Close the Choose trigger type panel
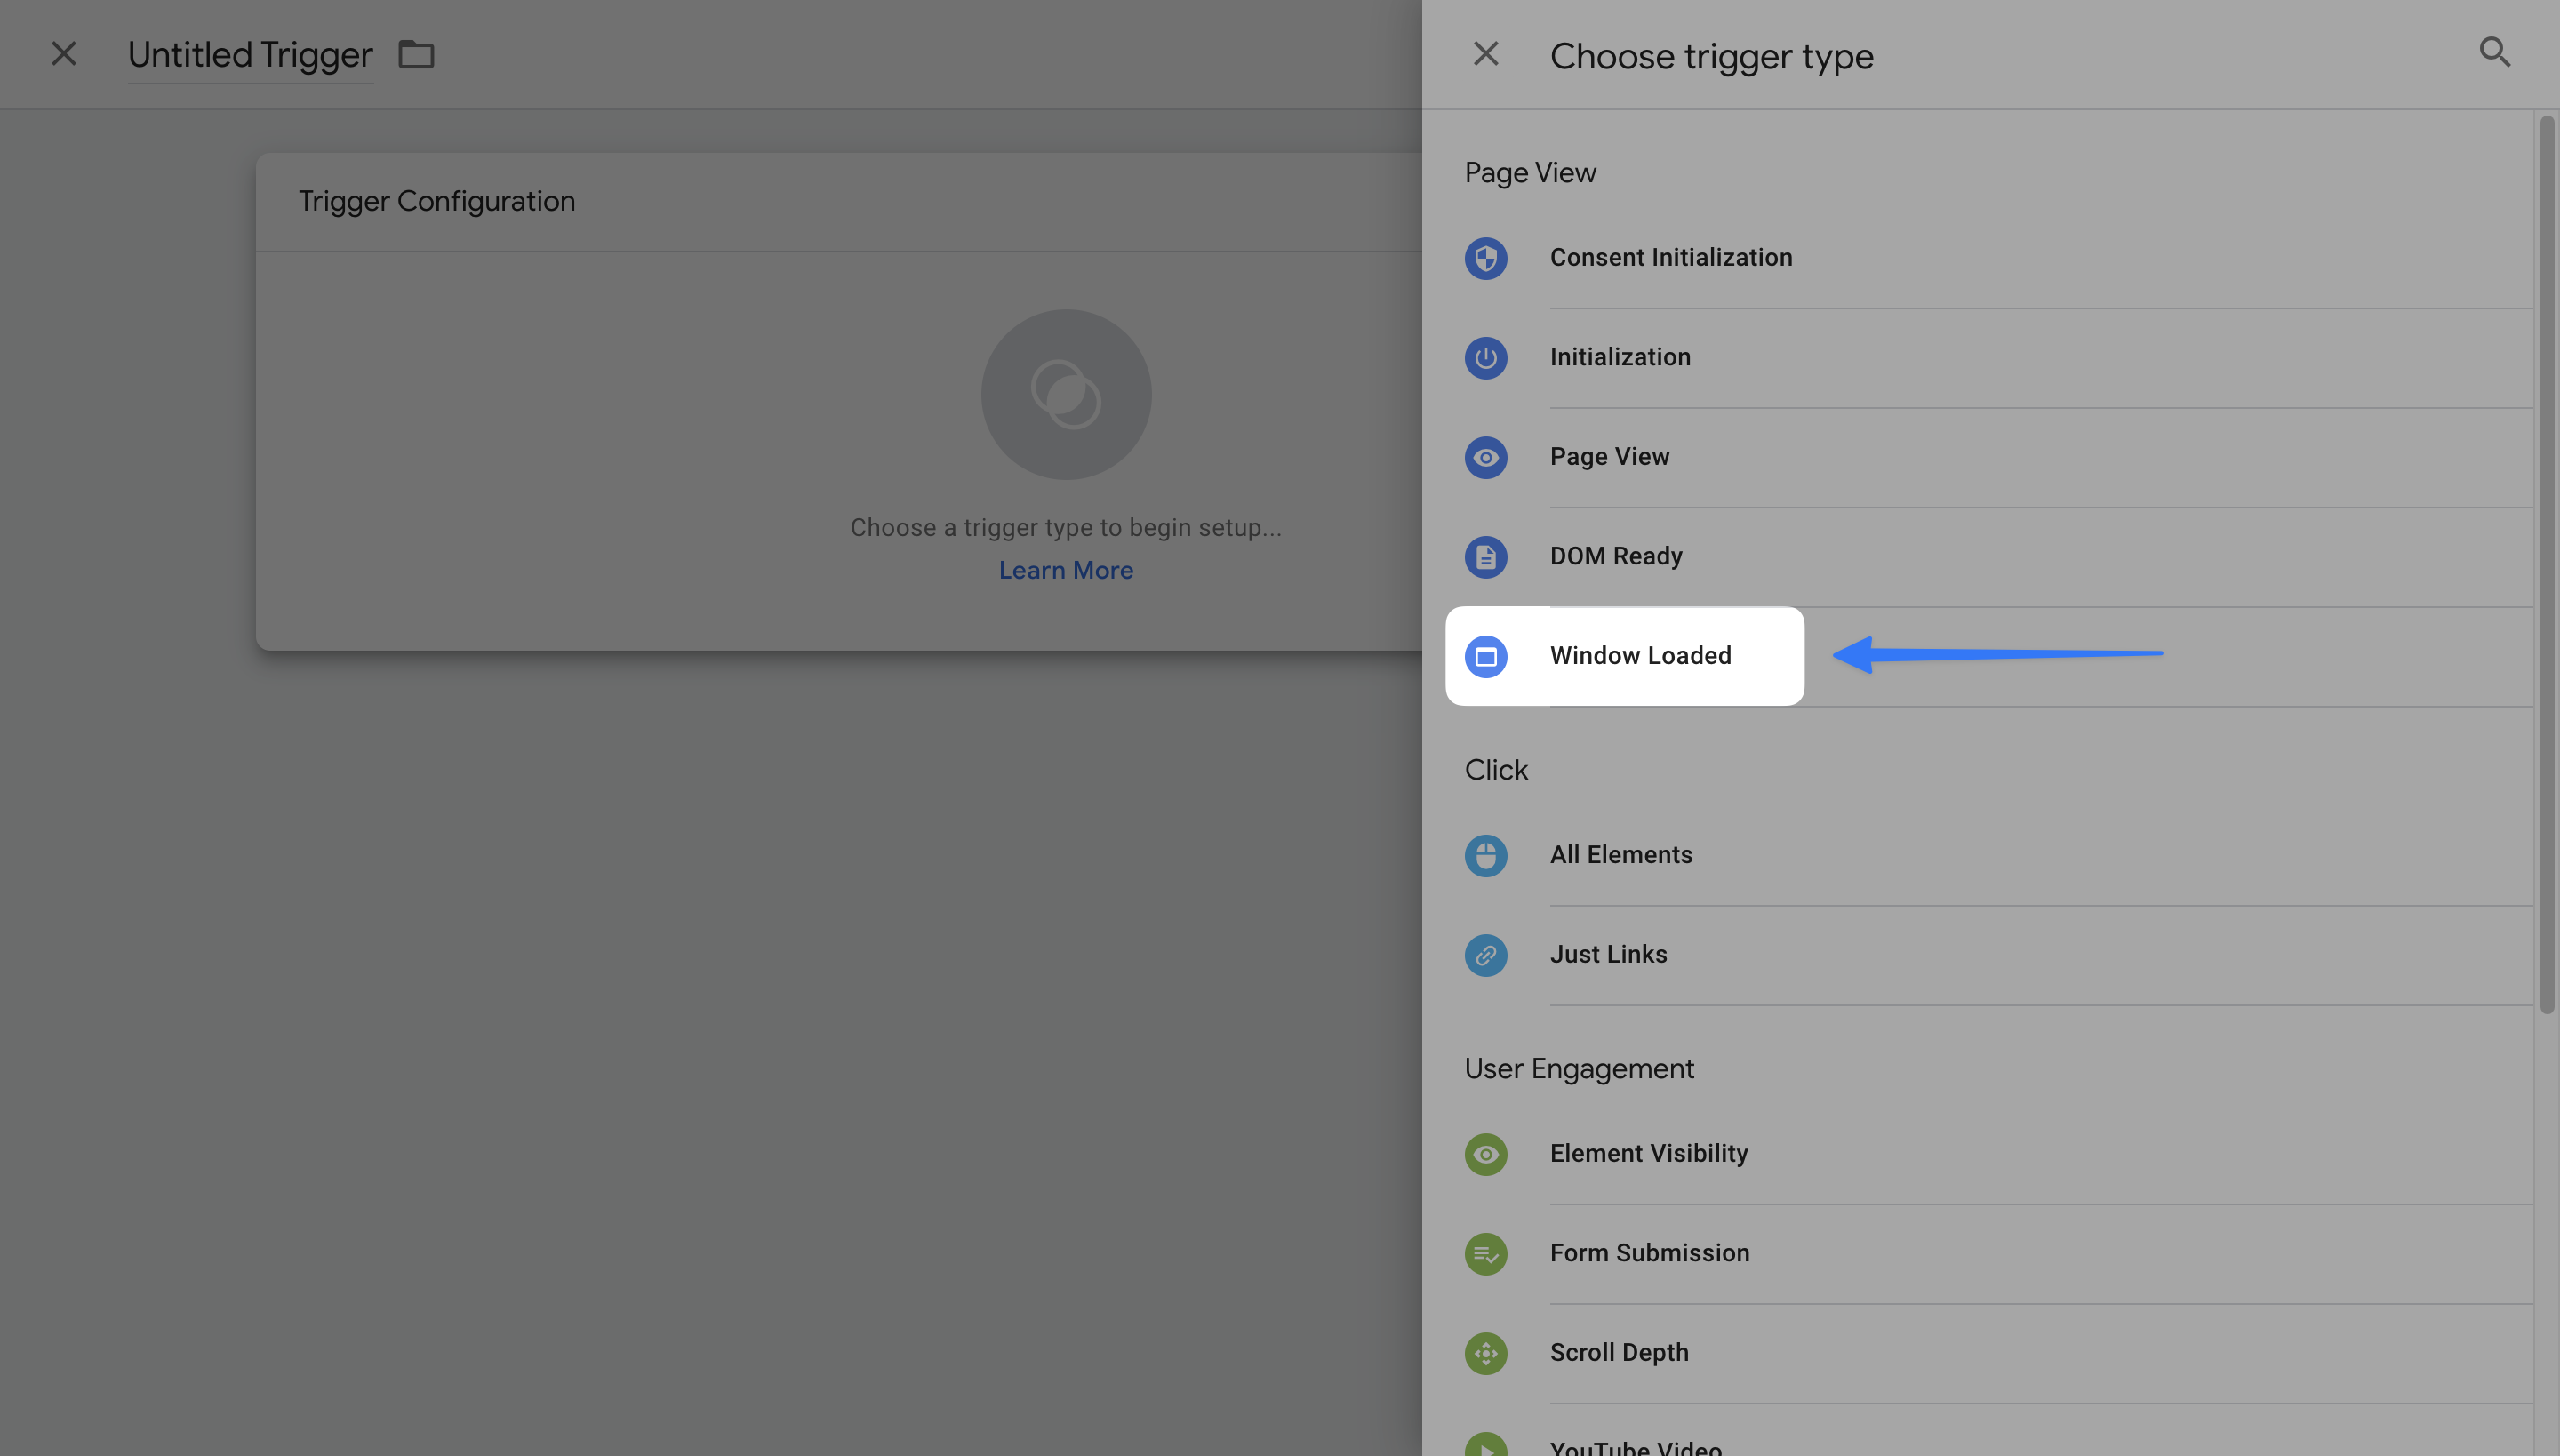 tap(1485, 54)
